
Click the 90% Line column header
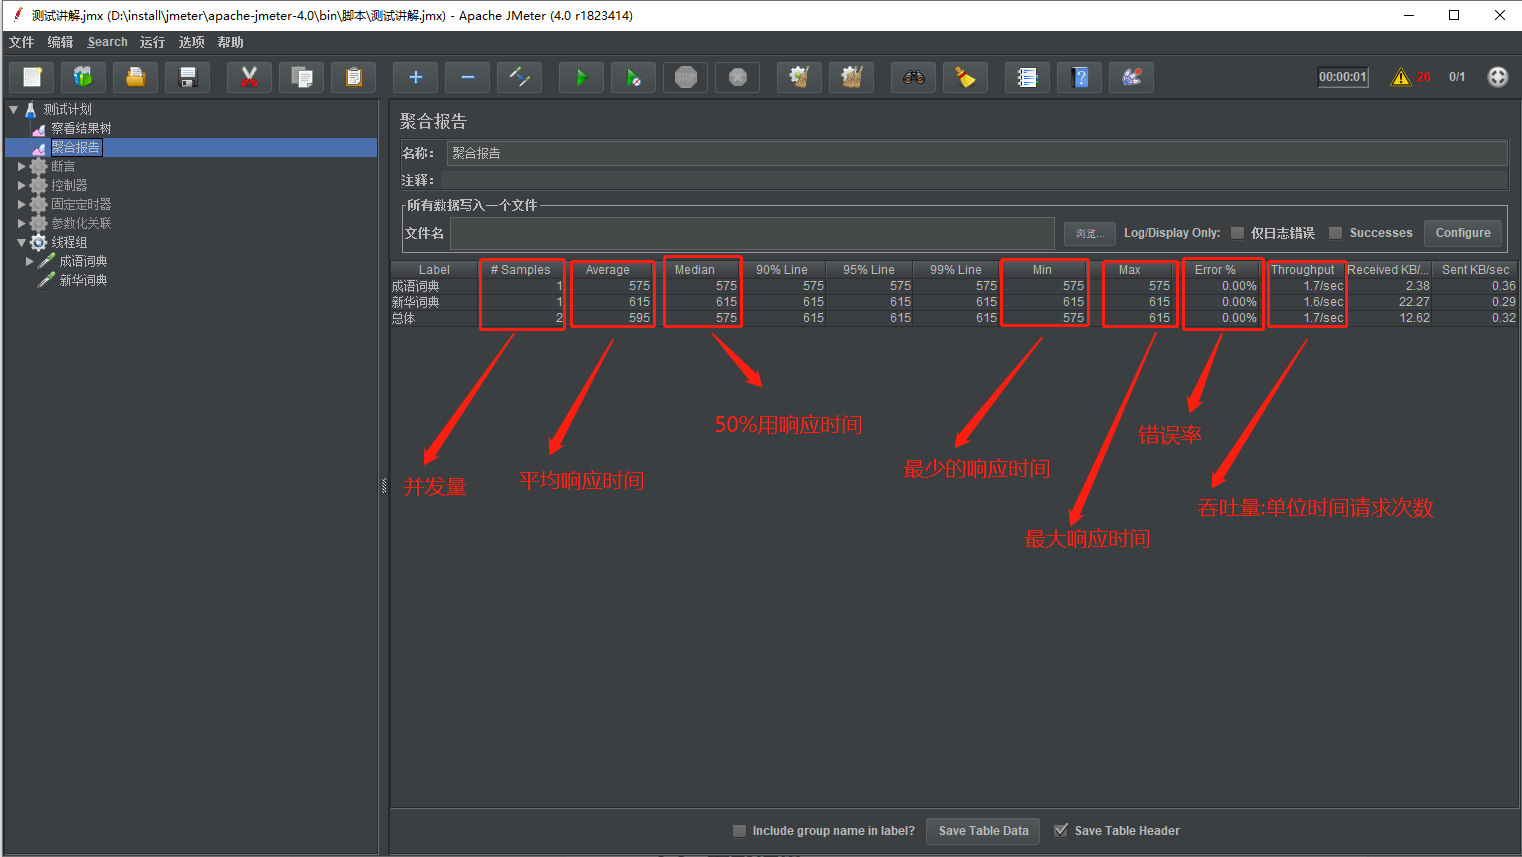pyautogui.click(x=782, y=270)
